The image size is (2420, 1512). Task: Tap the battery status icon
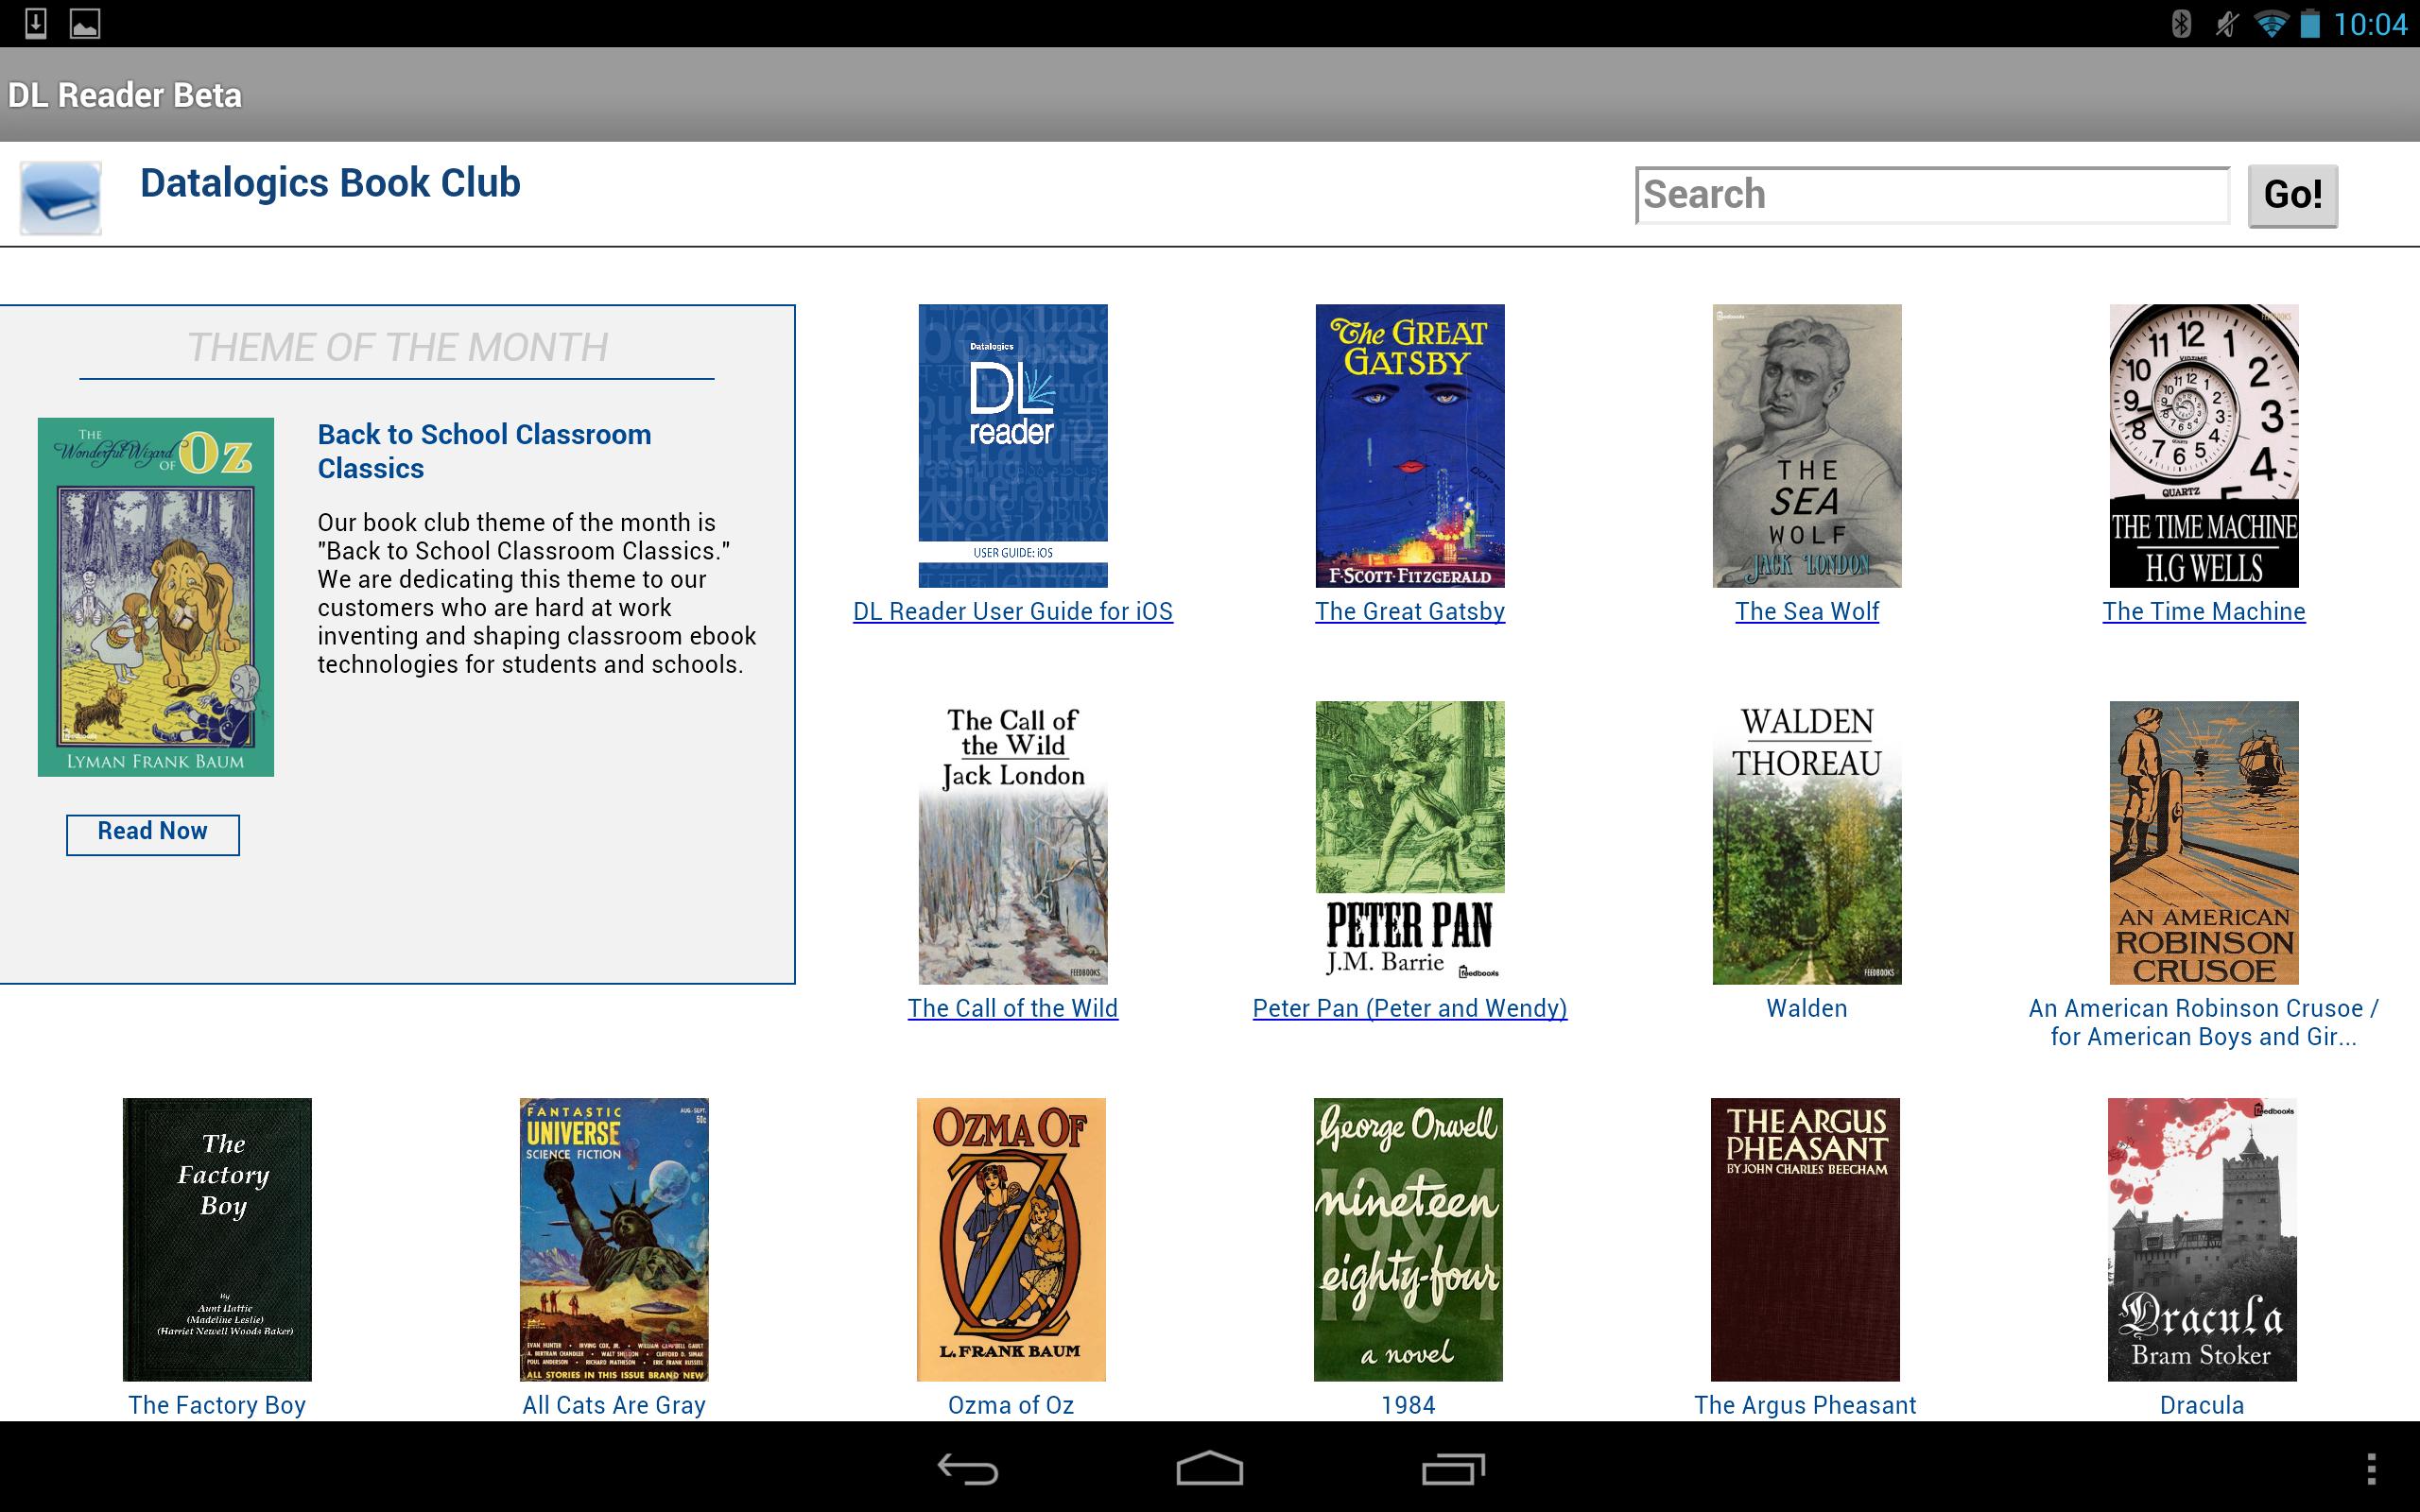[x=2310, y=23]
